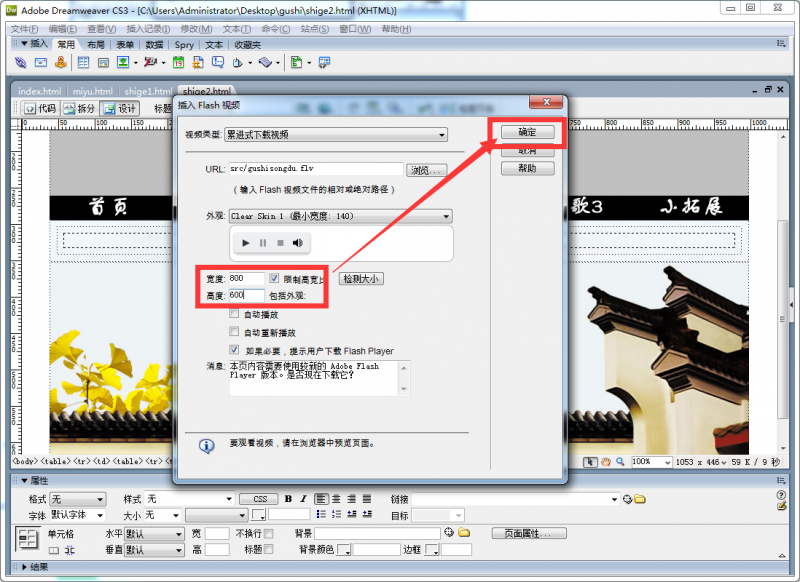
Task: Insert a Named Anchor using the anchor icon
Action: tap(61, 63)
